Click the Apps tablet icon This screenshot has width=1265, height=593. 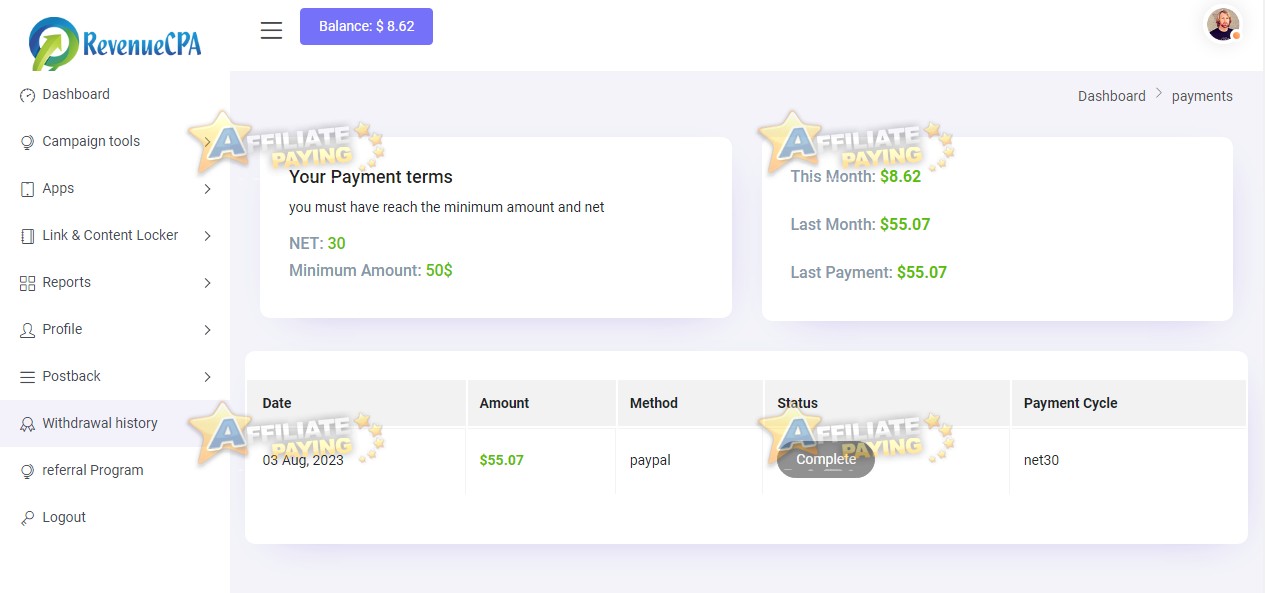(27, 189)
